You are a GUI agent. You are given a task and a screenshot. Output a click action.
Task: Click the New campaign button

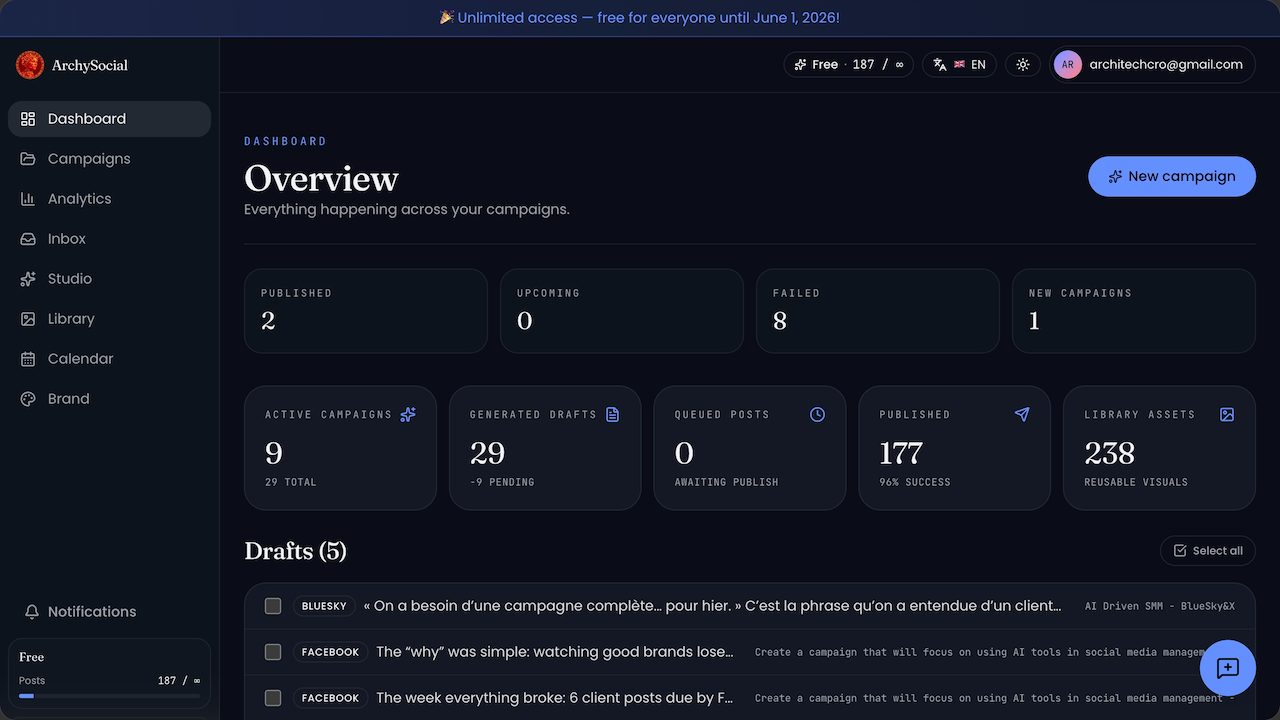click(1172, 176)
